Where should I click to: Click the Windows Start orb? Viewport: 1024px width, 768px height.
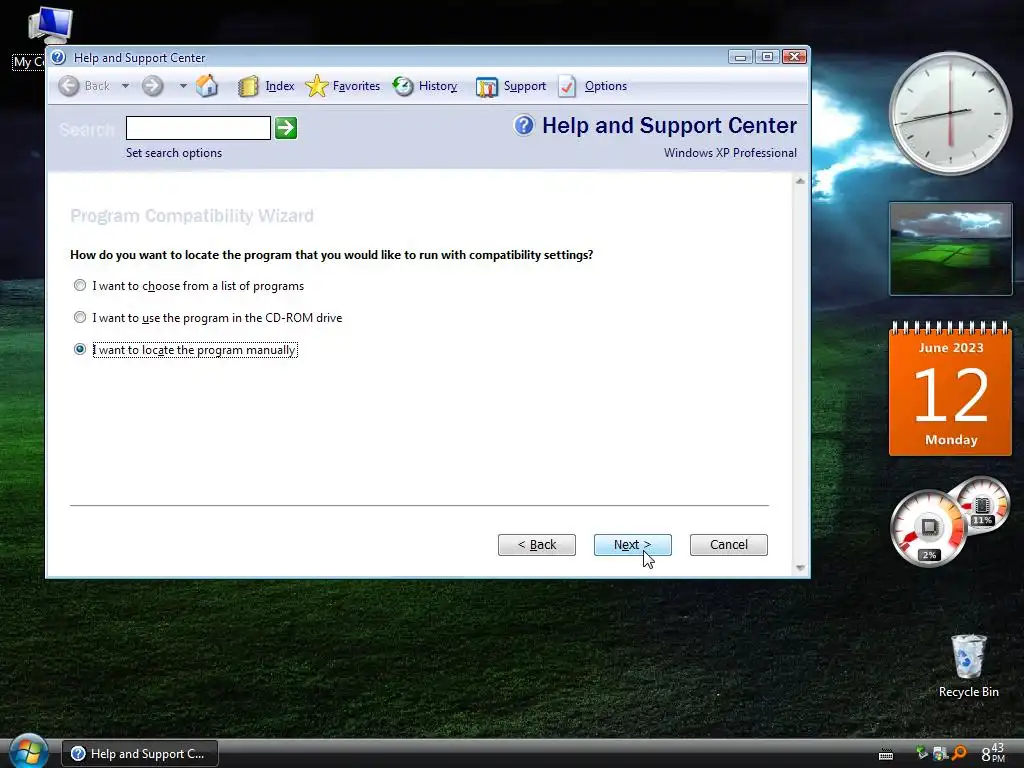28,752
